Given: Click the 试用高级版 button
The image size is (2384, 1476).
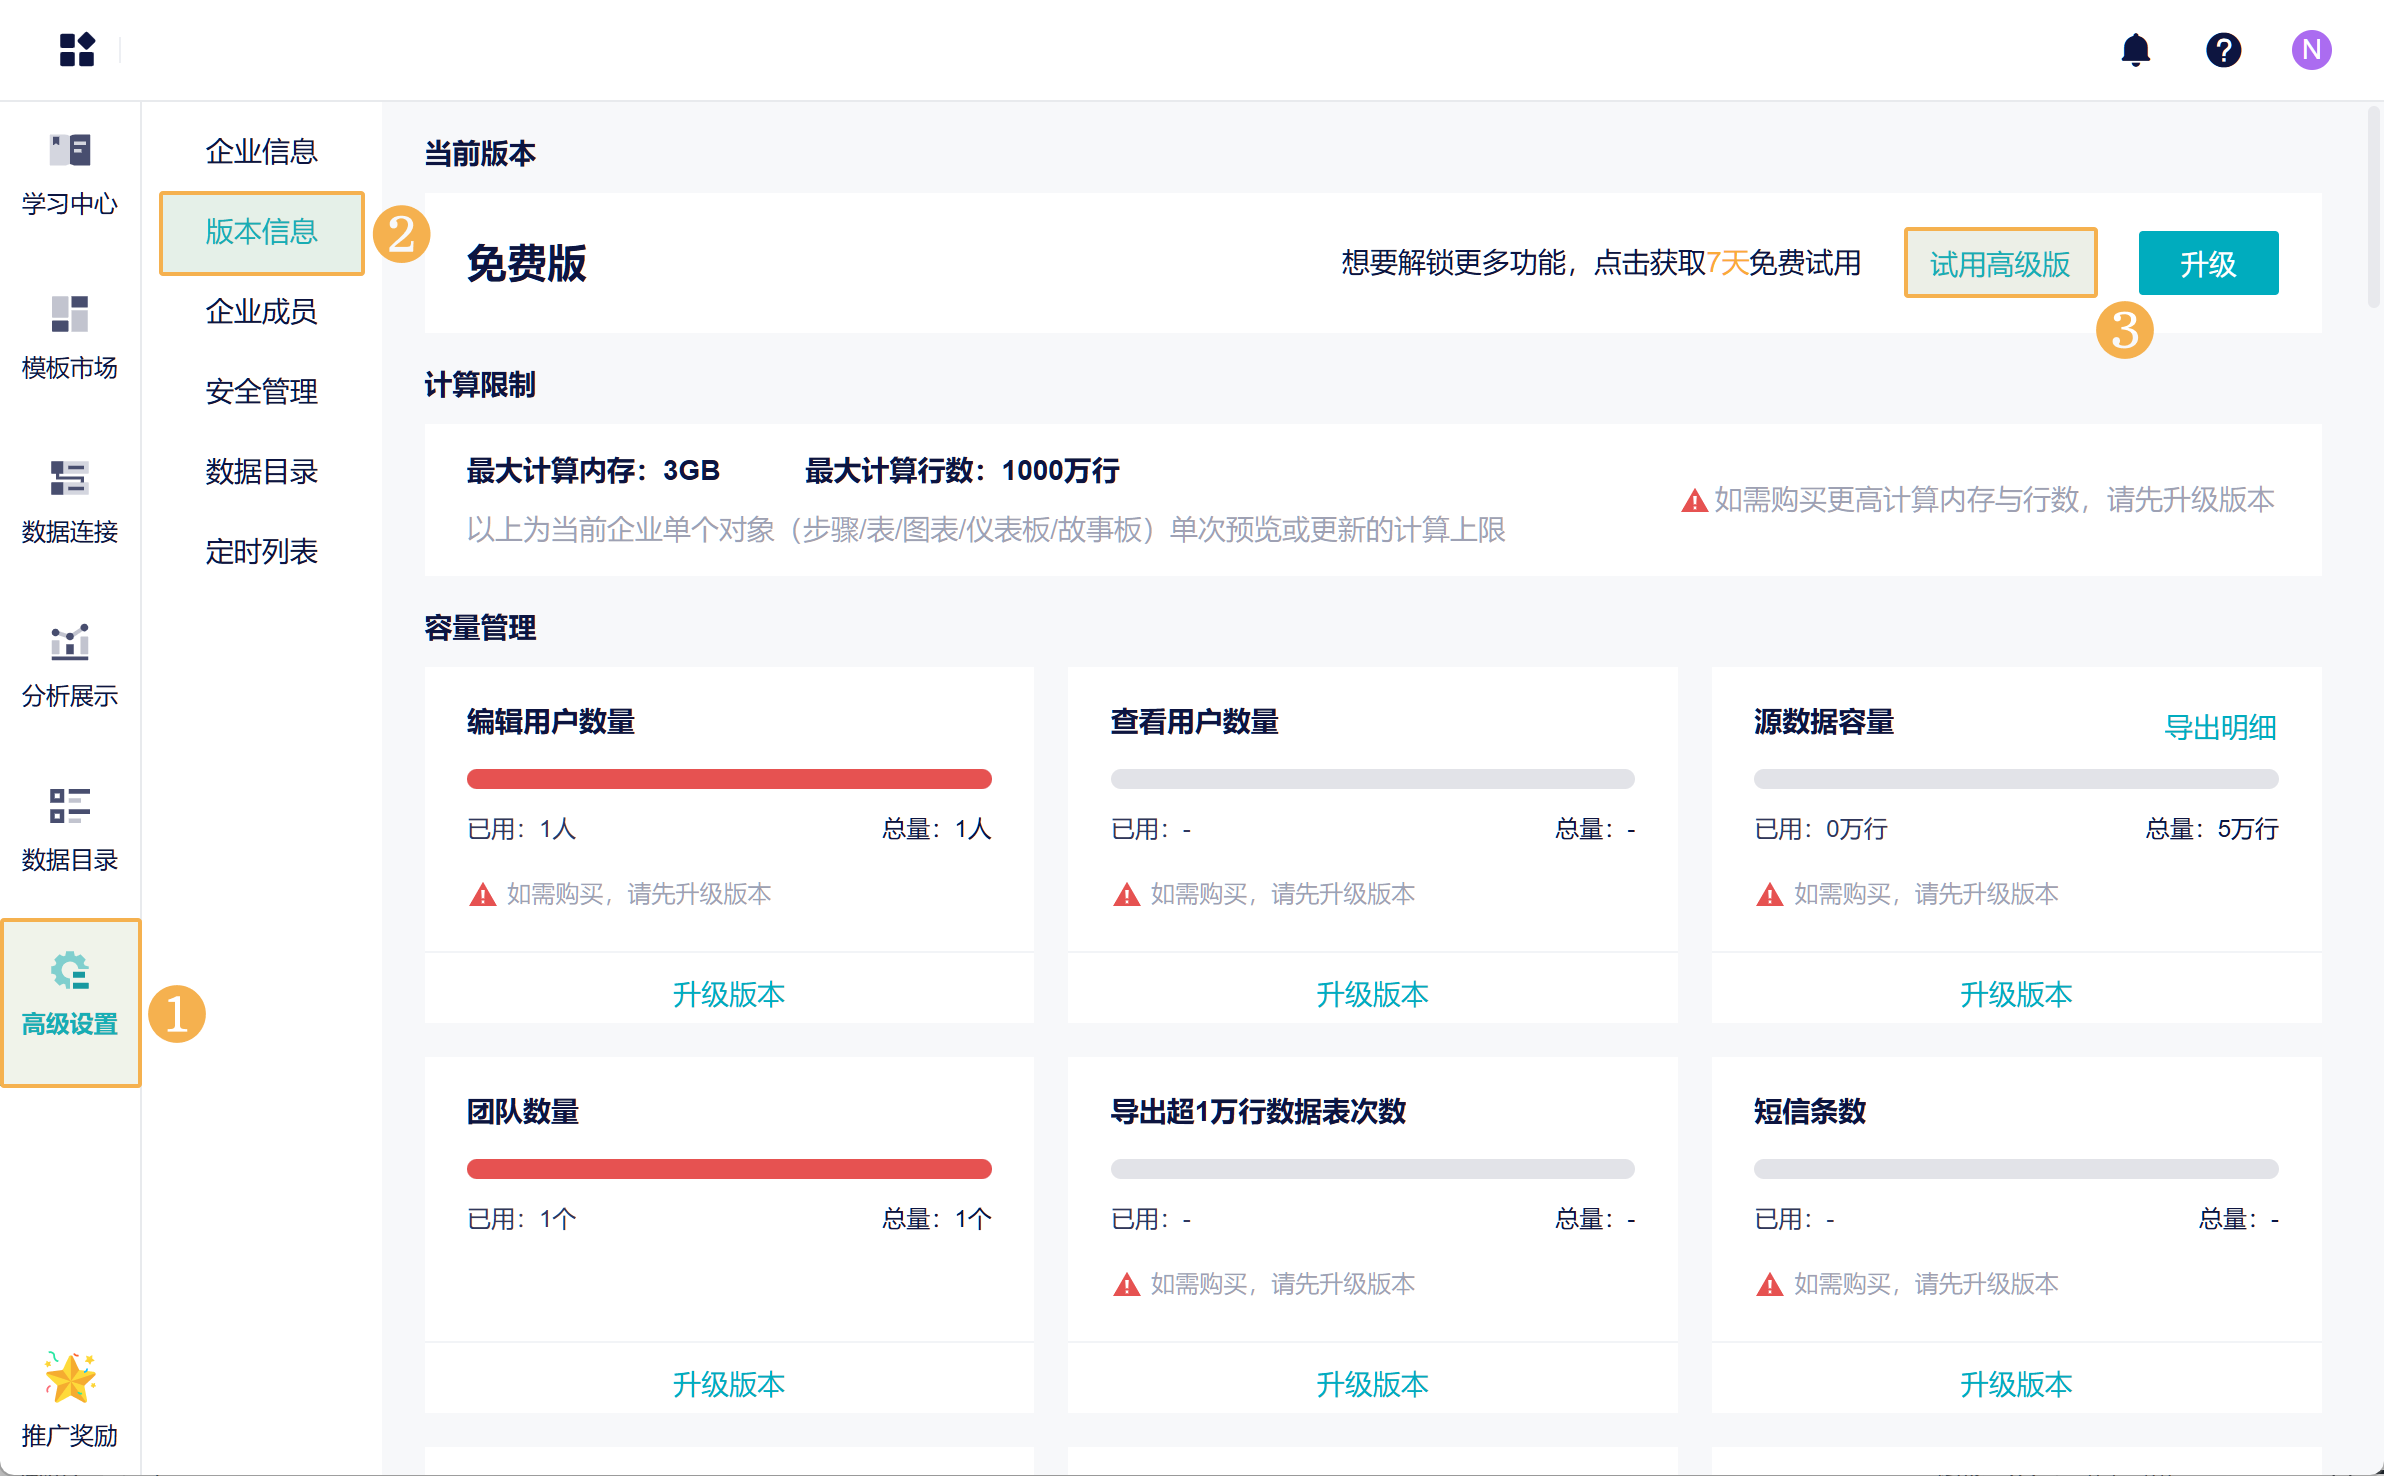Looking at the screenshot, I should 2000,264.
